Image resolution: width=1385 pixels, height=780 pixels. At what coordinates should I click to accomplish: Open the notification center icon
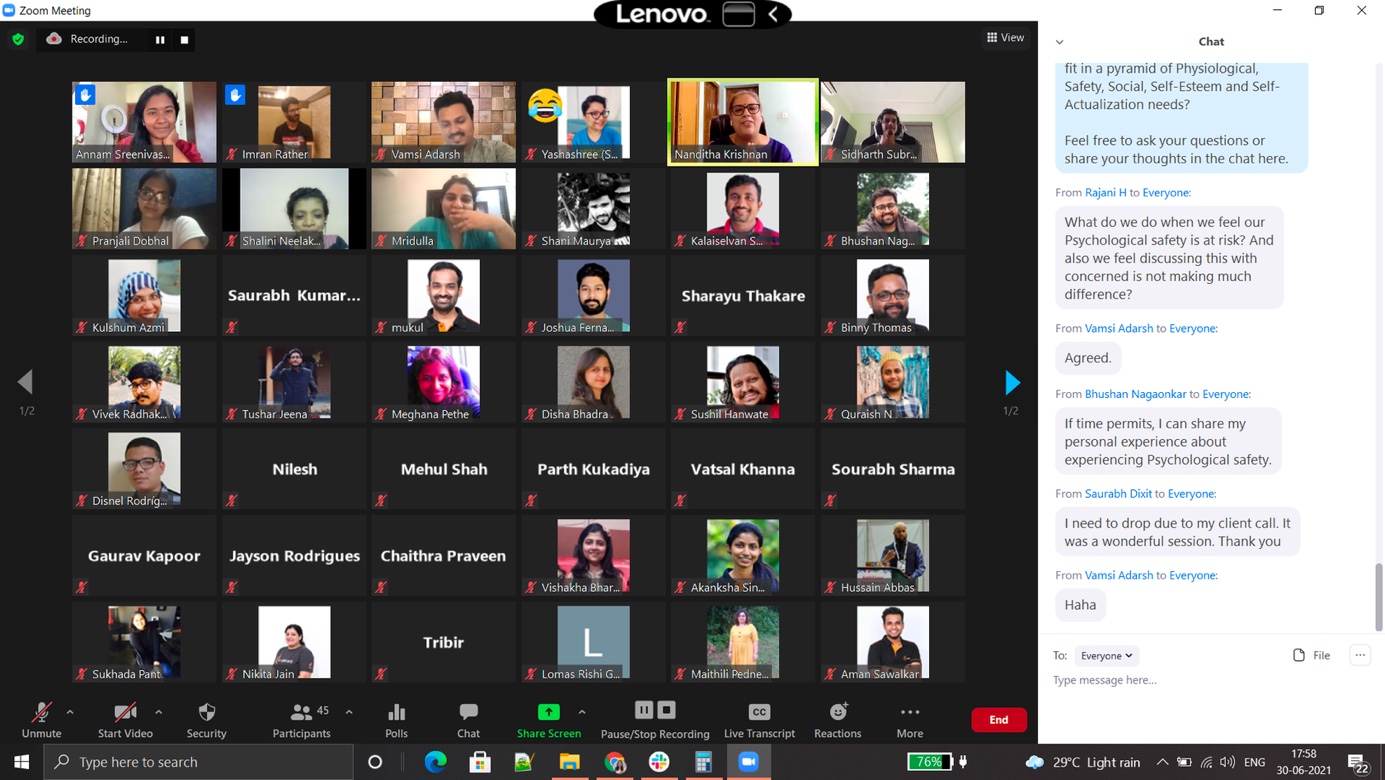click(x=1358, y=763)
